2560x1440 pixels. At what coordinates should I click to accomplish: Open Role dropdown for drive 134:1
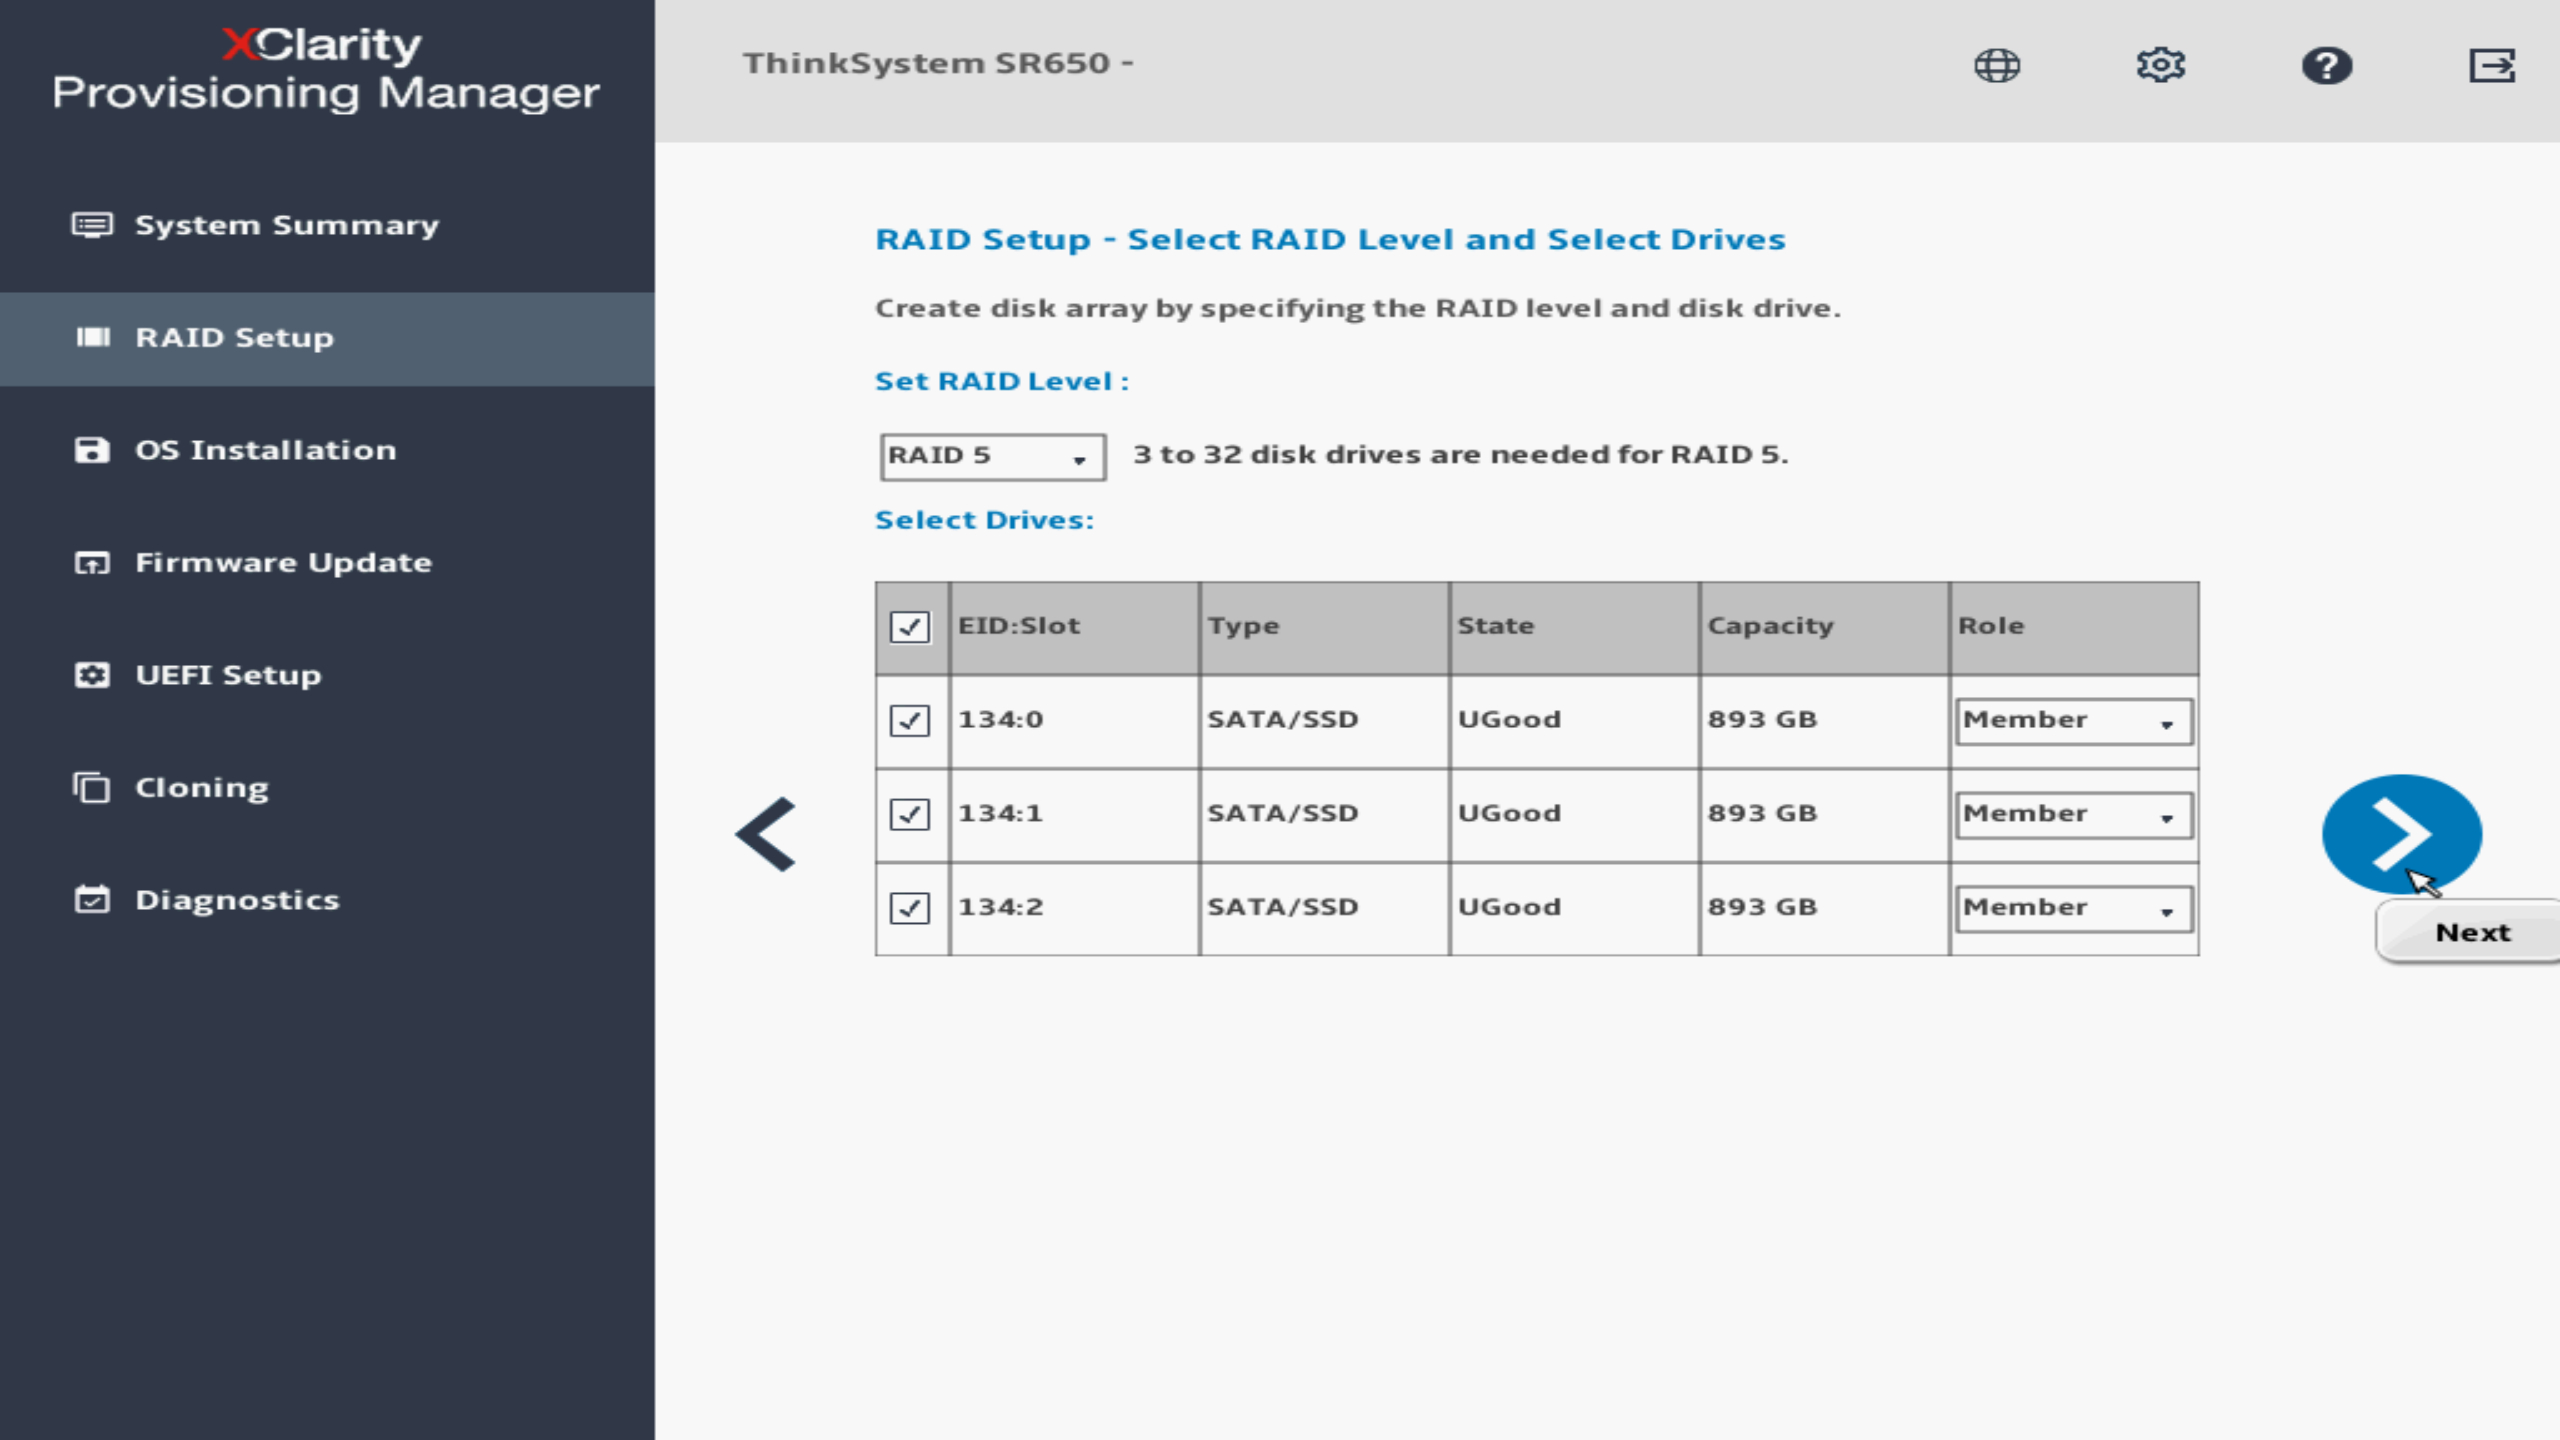pyautogui.click(x=2075, y=815)
